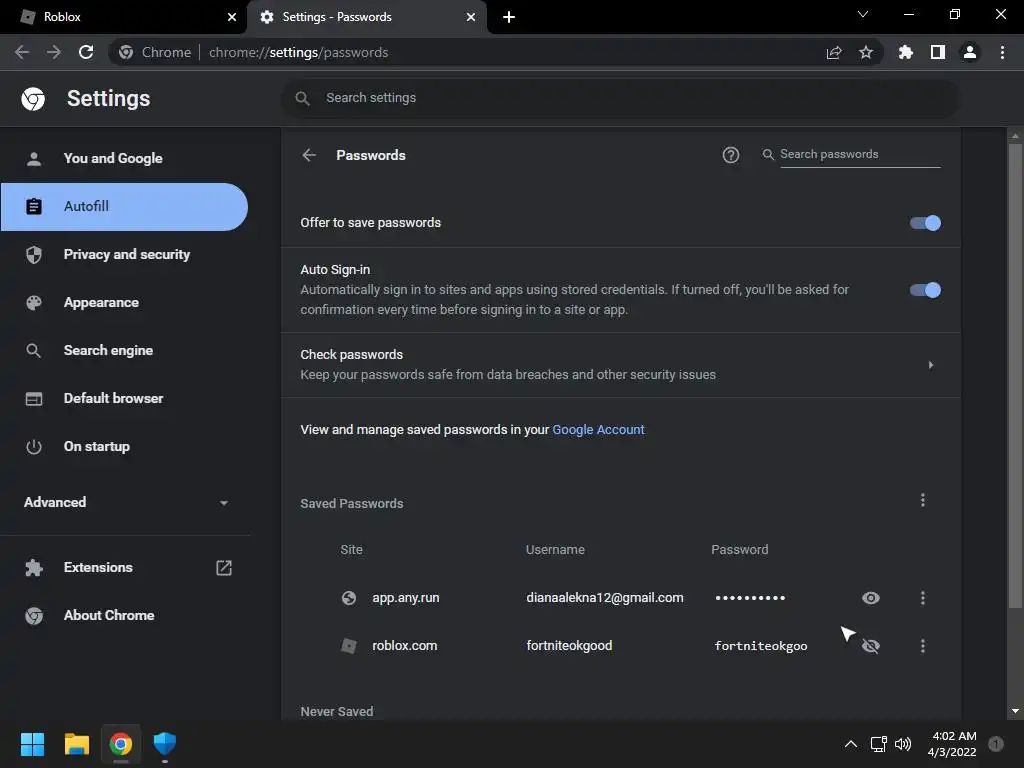Toggle Offer to save passwords switch

[x=925, y=223]
